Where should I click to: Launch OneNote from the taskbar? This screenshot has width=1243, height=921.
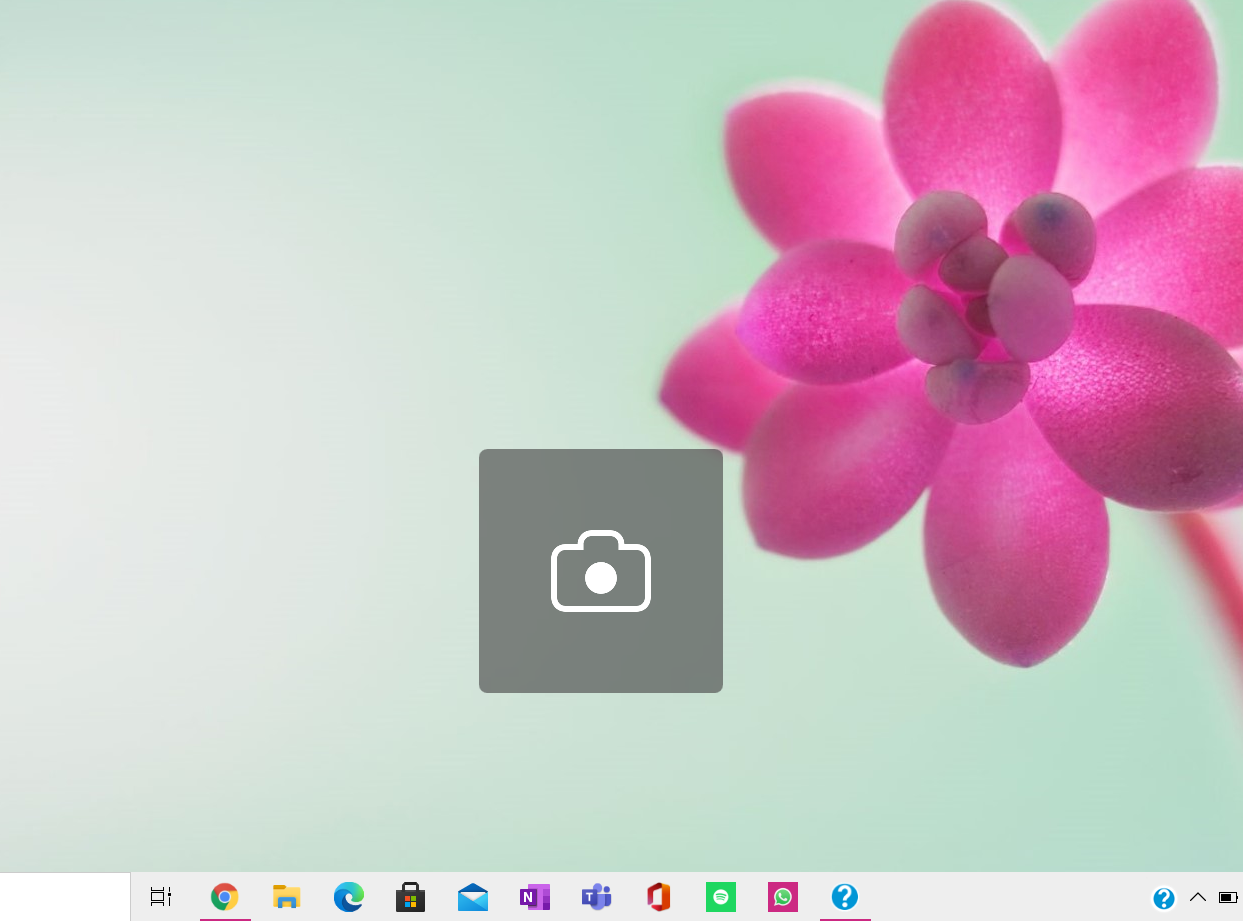(x=535, y=897)
